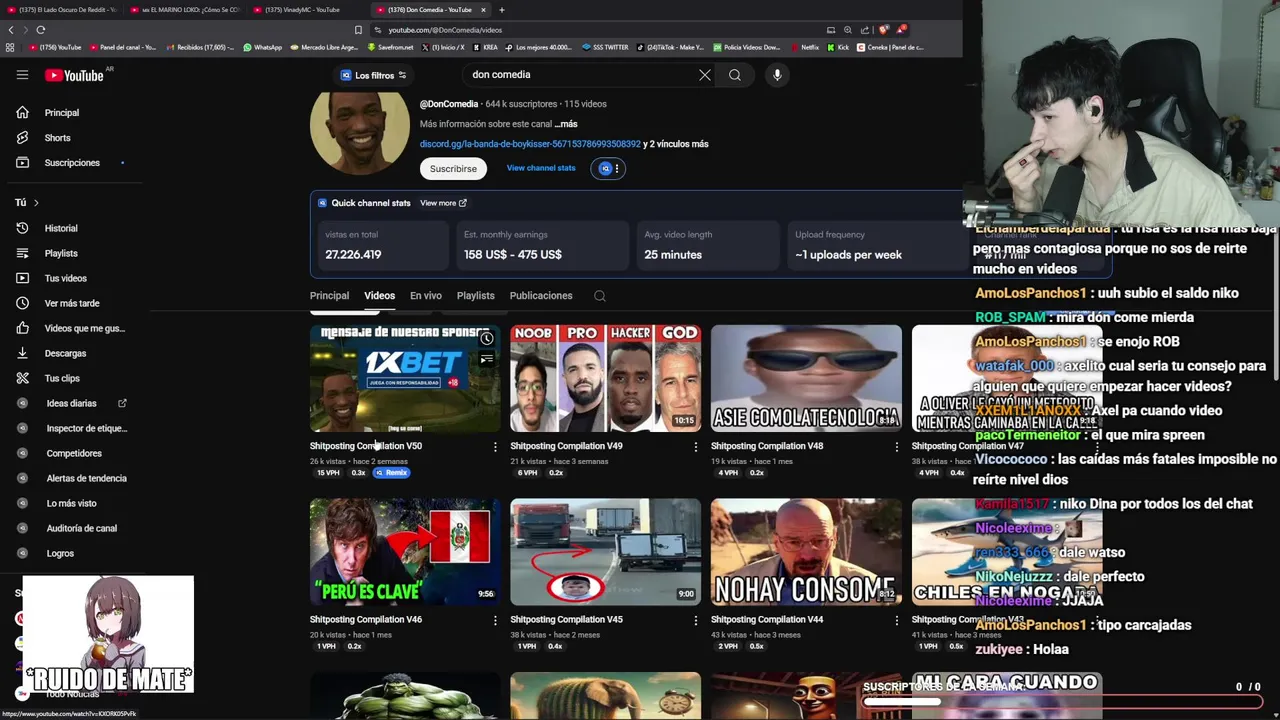Image resolution: width=1280 pixels, height=720 pixels.
Task: Open Logros in the sidebar
Action: click(60, 553)
